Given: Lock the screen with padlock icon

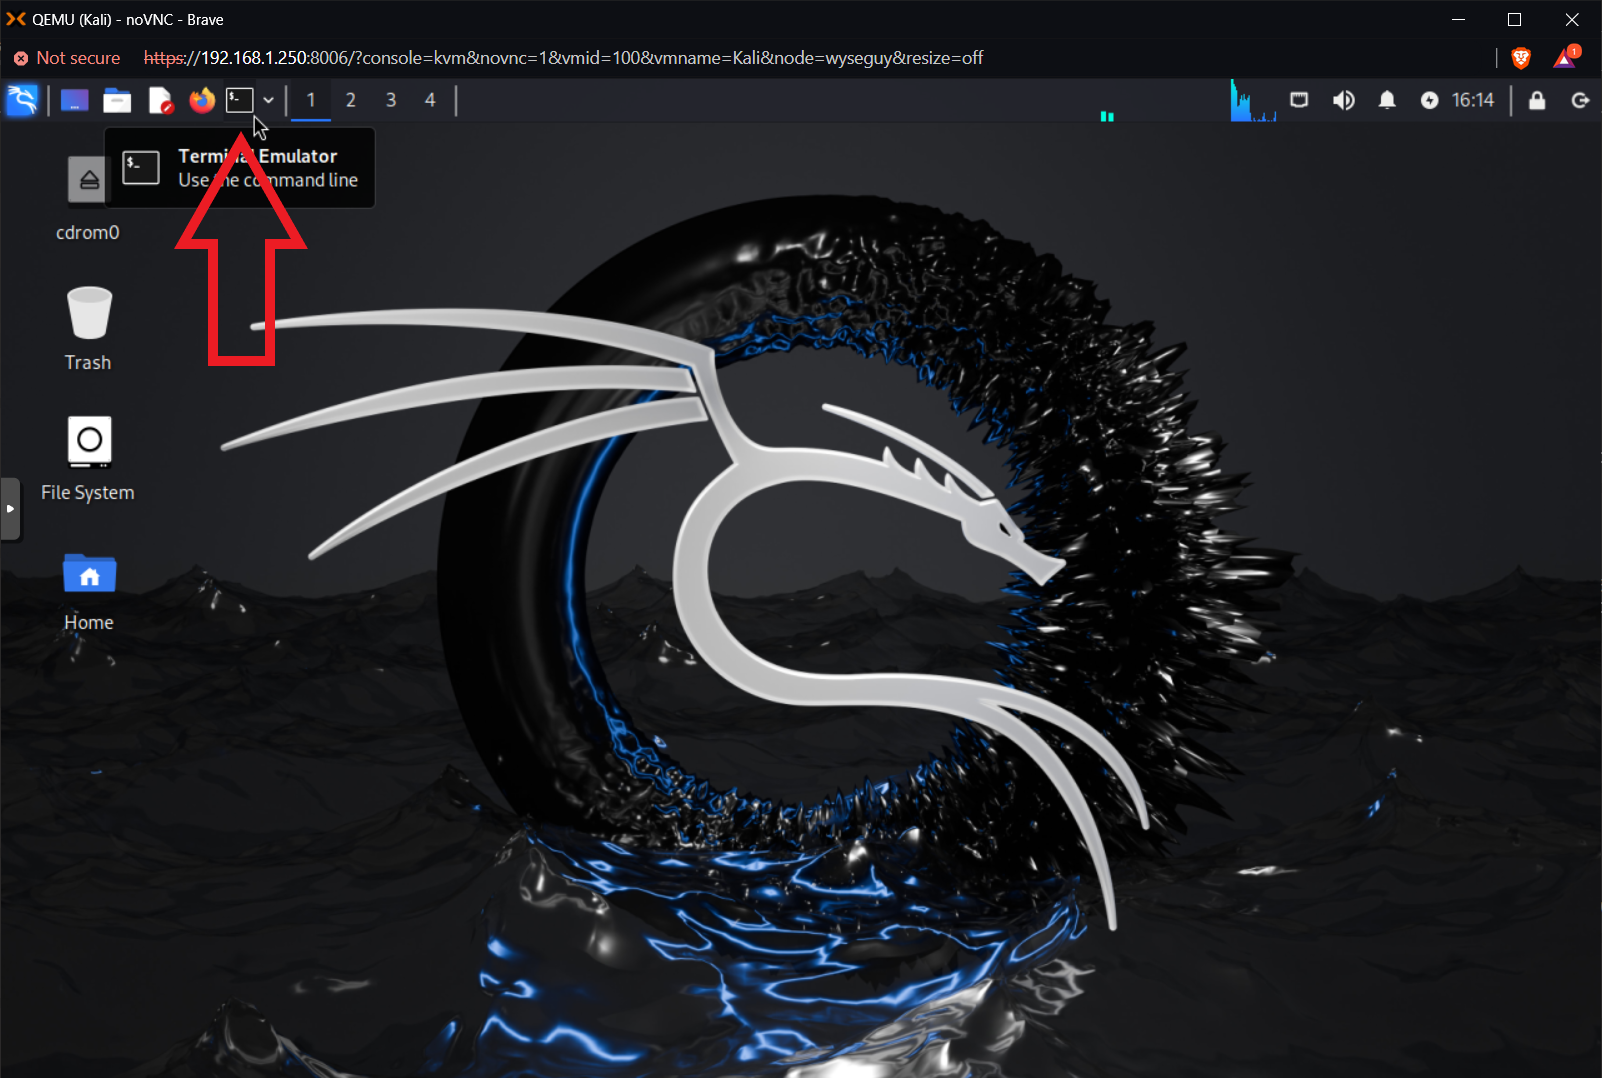Looking at the screenshot, I should coord(1537,100).
